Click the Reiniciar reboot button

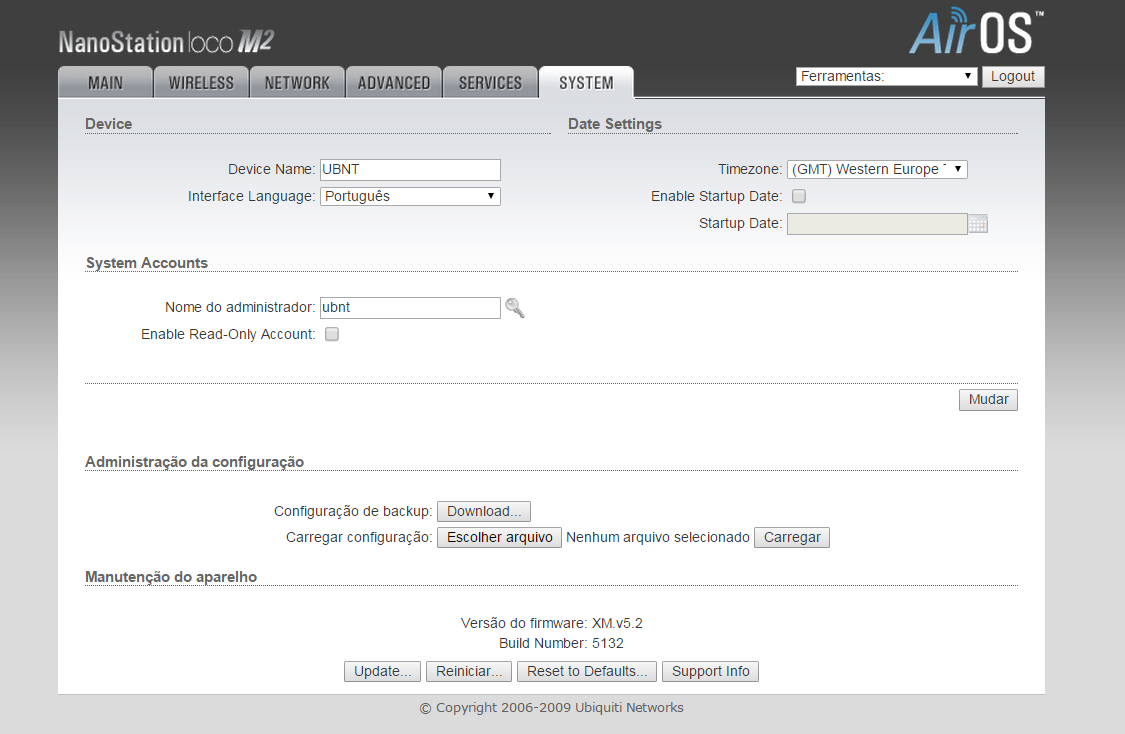coord(469,672)
